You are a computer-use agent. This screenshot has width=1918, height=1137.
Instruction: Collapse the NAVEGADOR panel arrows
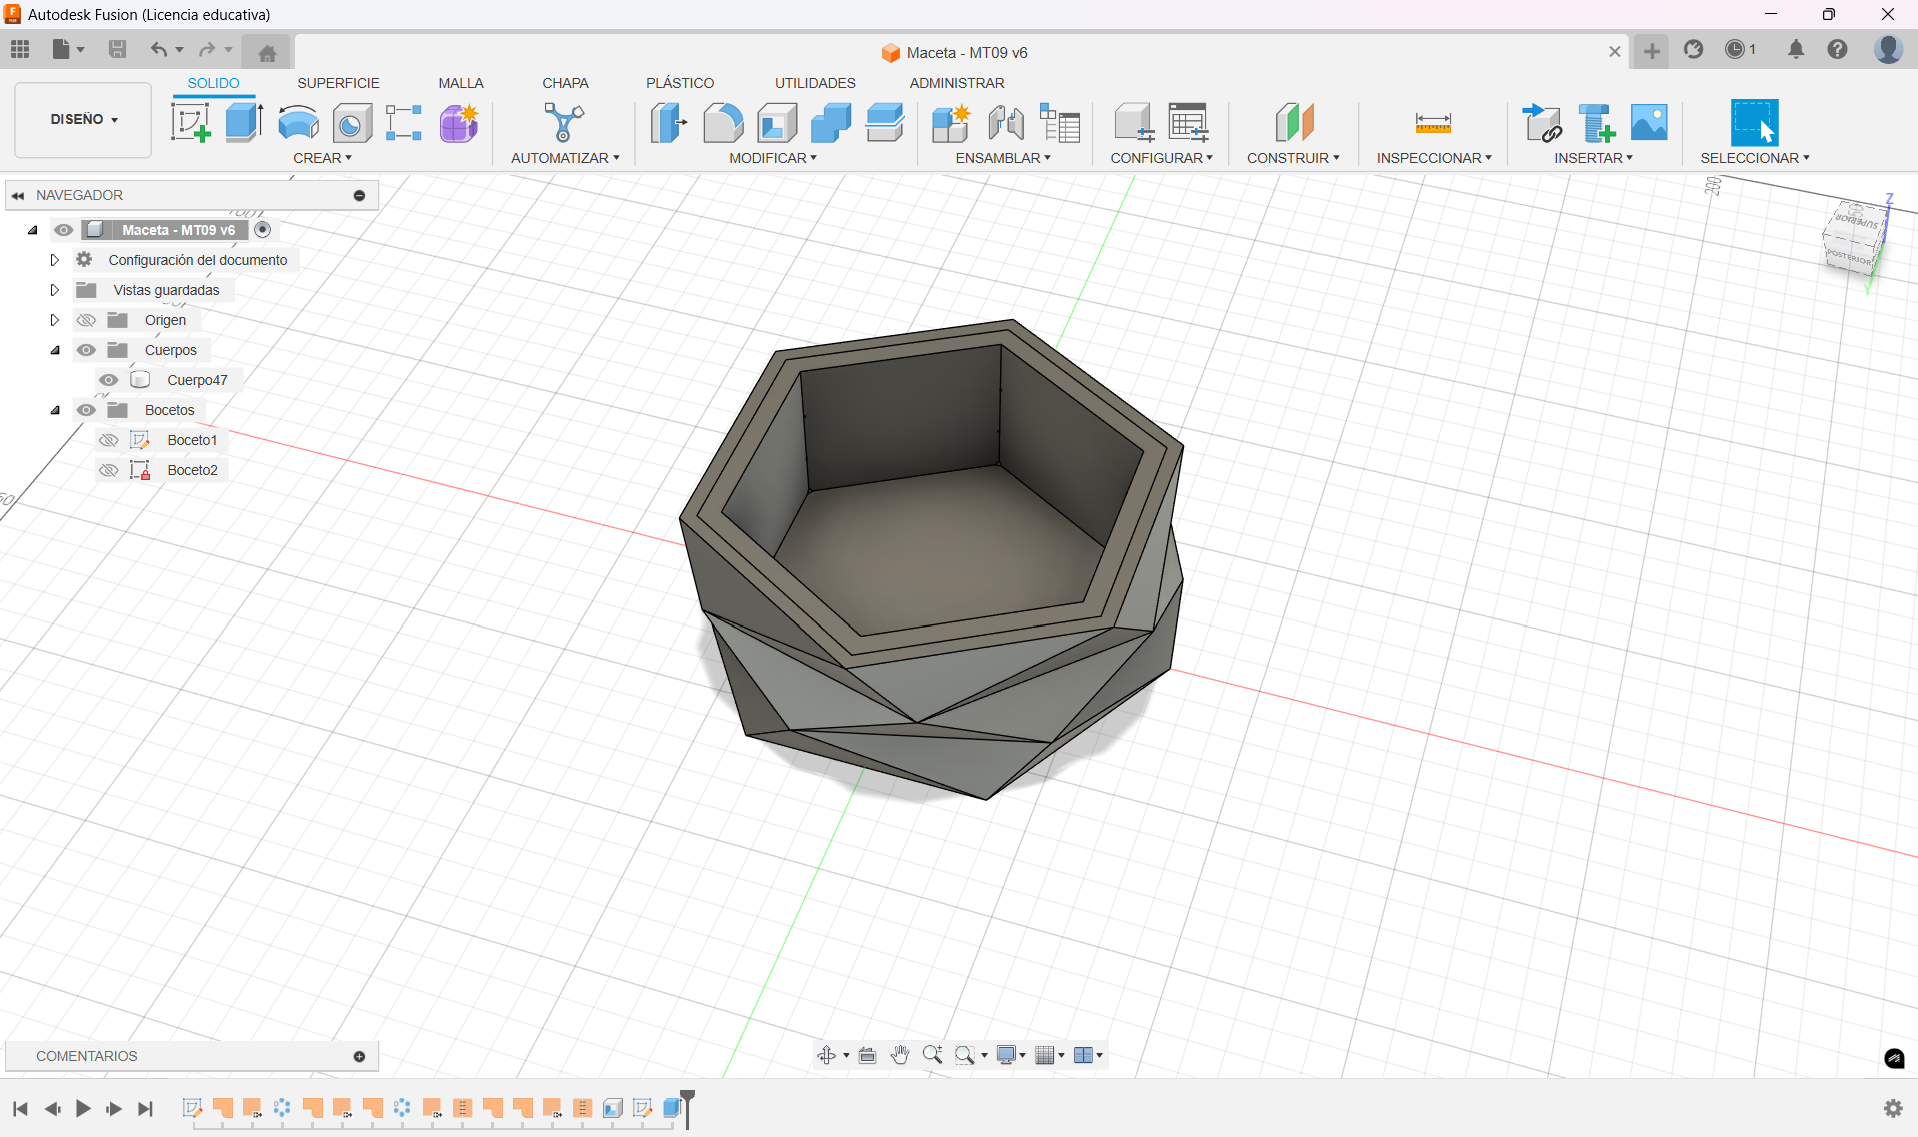pyautogui.click(x=18, y=196)
